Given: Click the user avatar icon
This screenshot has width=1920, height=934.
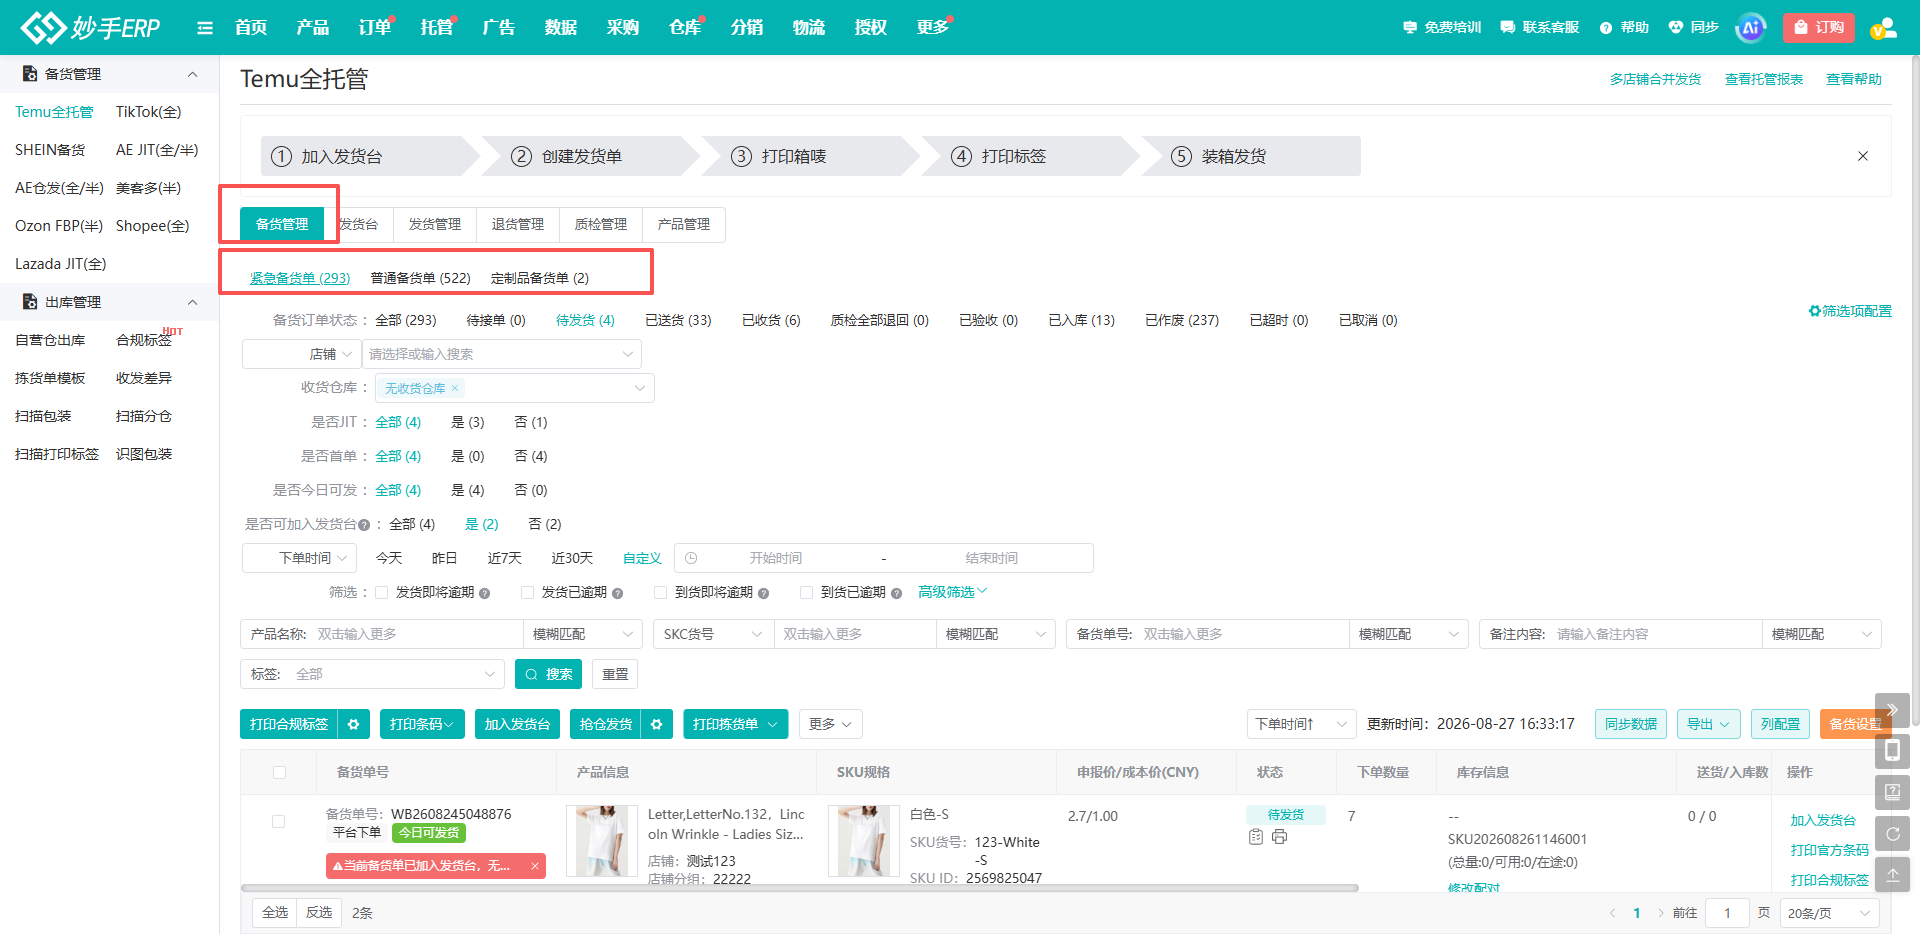Looking at the screenshot, I should (1883, 28).
